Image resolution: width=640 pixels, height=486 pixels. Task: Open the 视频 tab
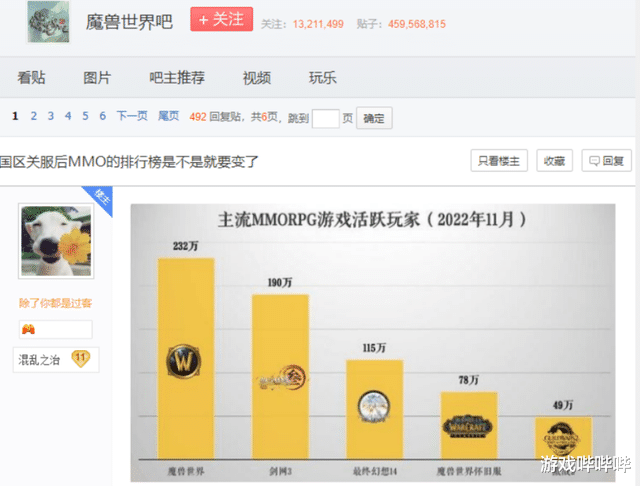257,78
